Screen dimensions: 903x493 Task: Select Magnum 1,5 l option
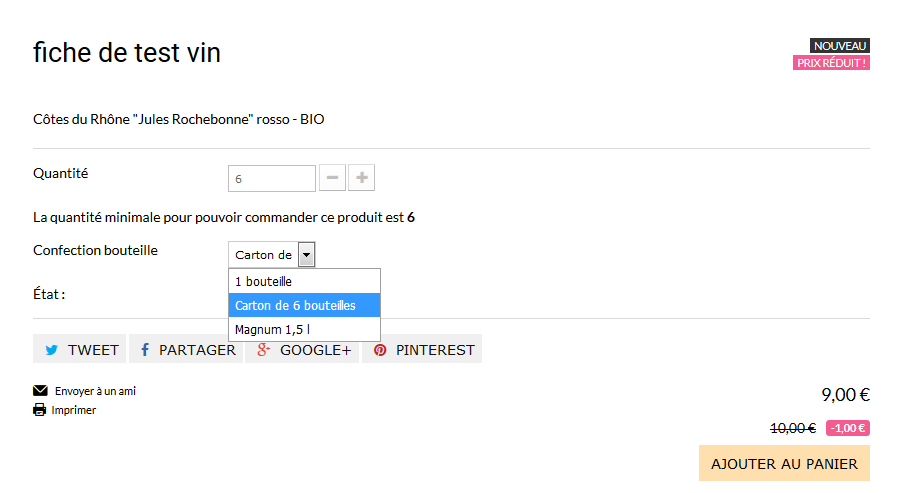[305, 329]
